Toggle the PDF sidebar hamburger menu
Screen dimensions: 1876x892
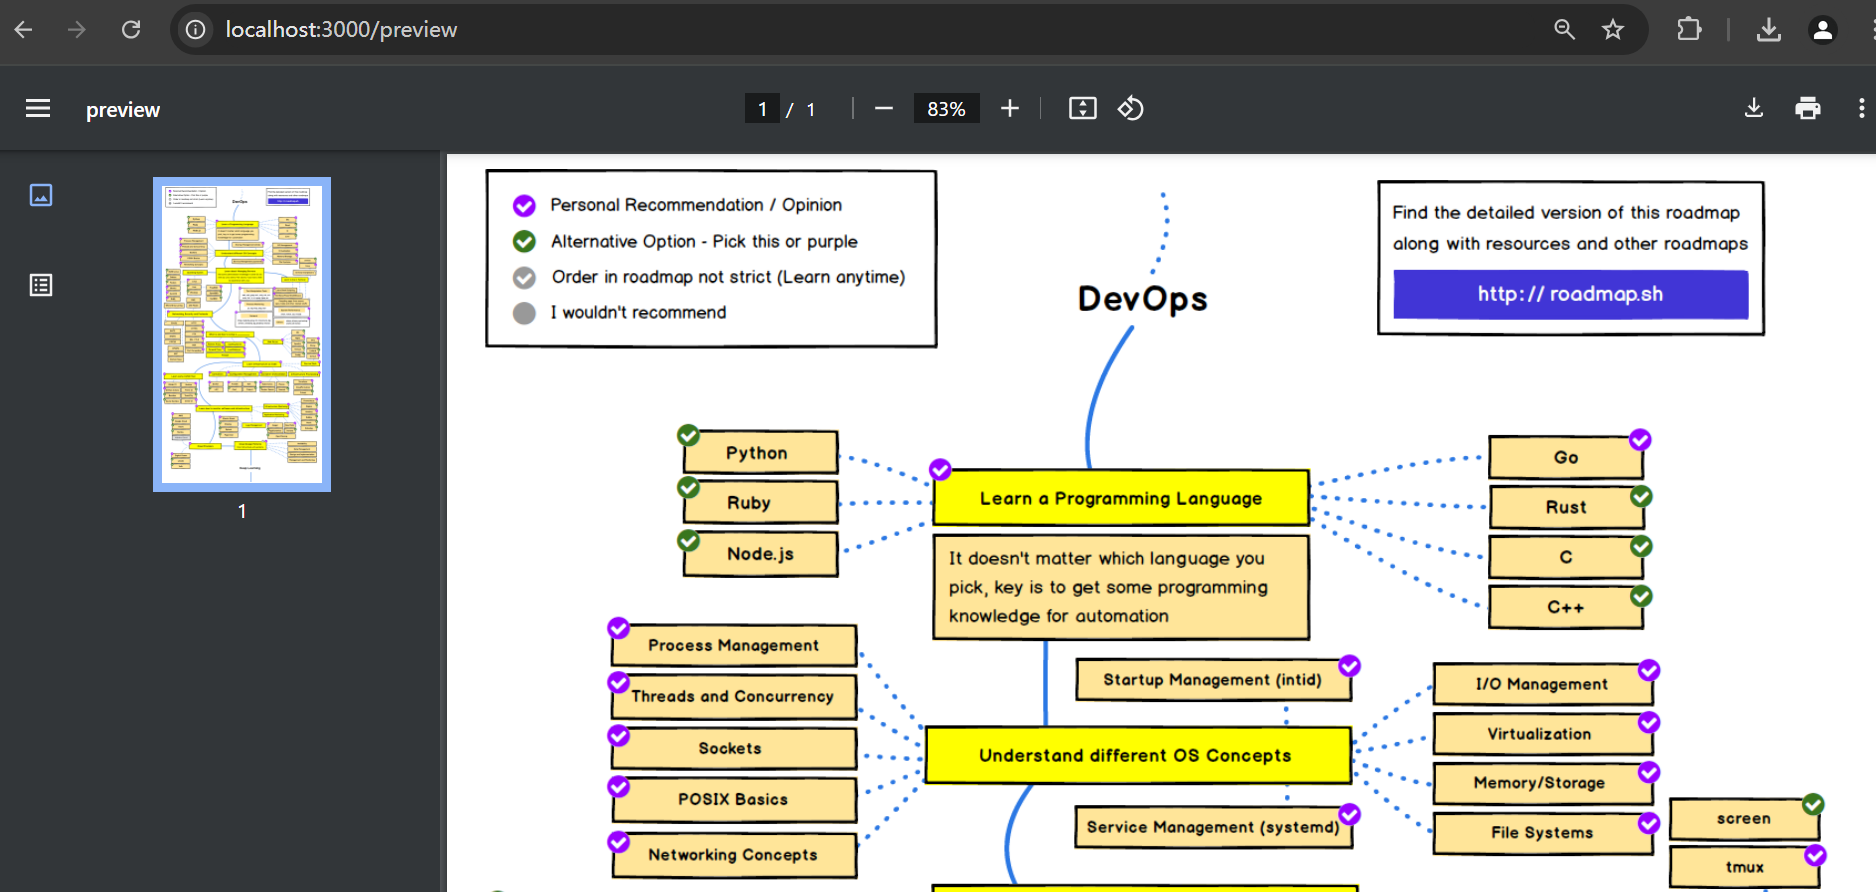click(38, 109)
